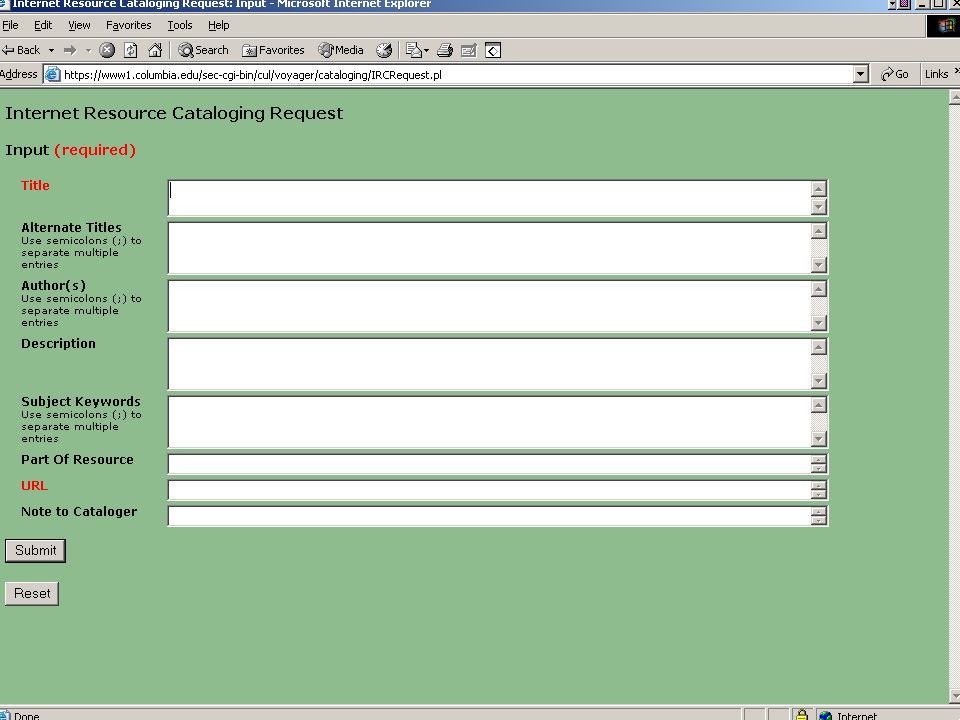Click the Windows logo throbber icon
Image resolution: width=960 pixels, height=720 pixels.
coord(943,26)
